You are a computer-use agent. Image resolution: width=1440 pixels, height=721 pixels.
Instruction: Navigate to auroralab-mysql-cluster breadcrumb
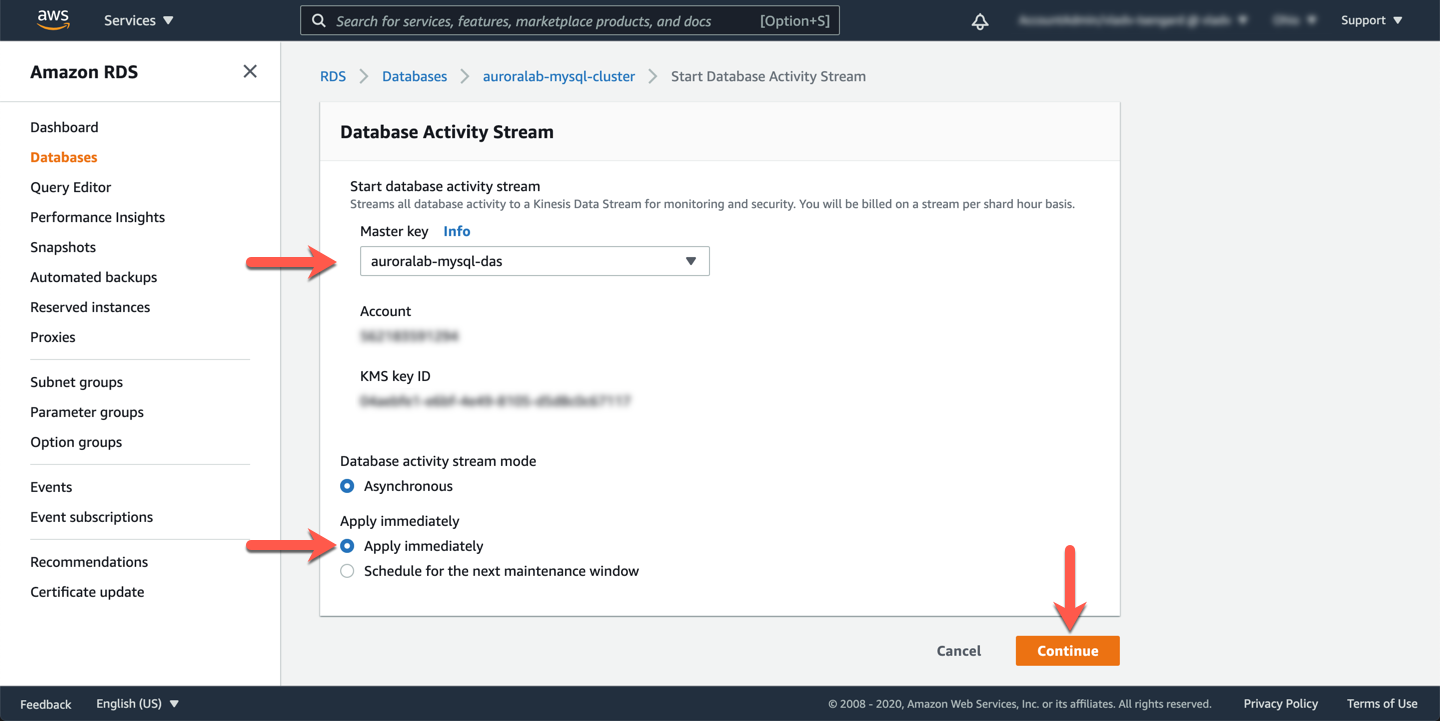coord(558,76)
